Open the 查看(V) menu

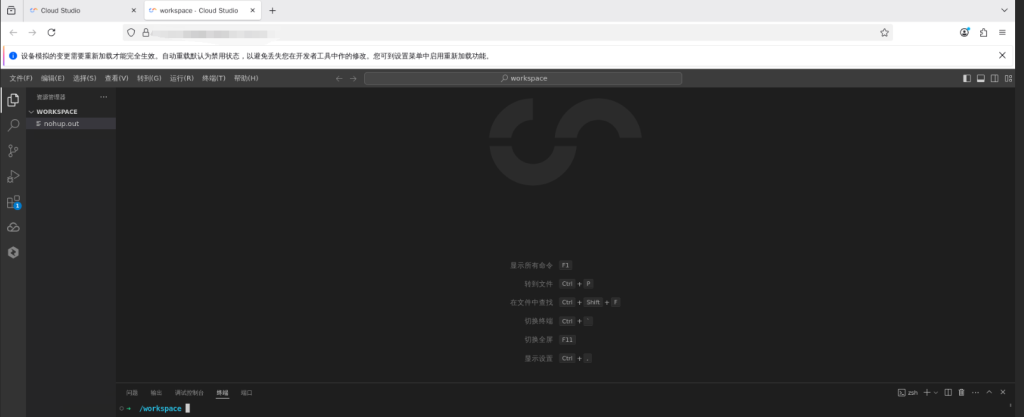[117, 78]
